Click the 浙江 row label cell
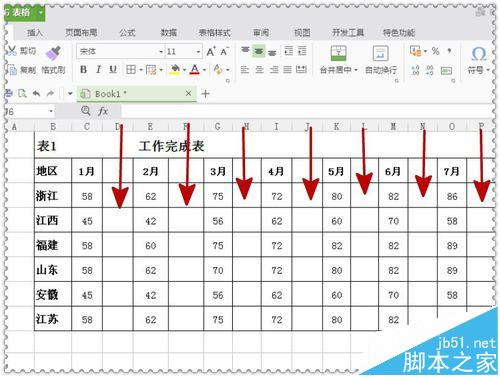500x377 pixels. pos(53,195)
